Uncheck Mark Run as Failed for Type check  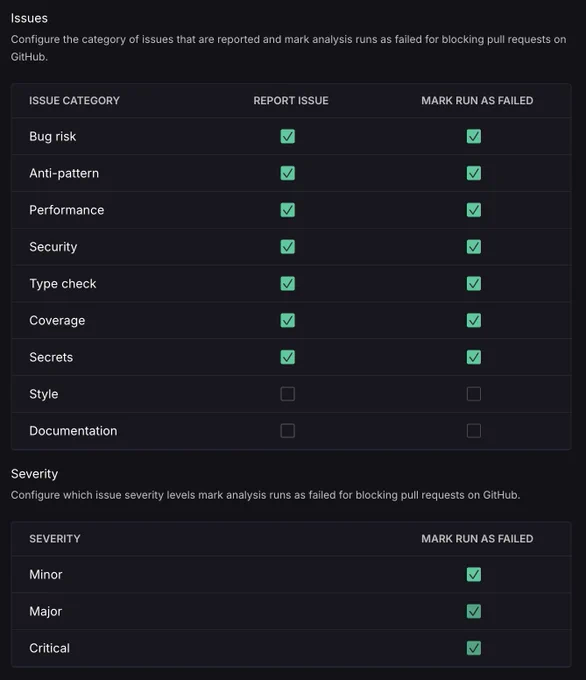pyautogui.click(x=474, y=284)
